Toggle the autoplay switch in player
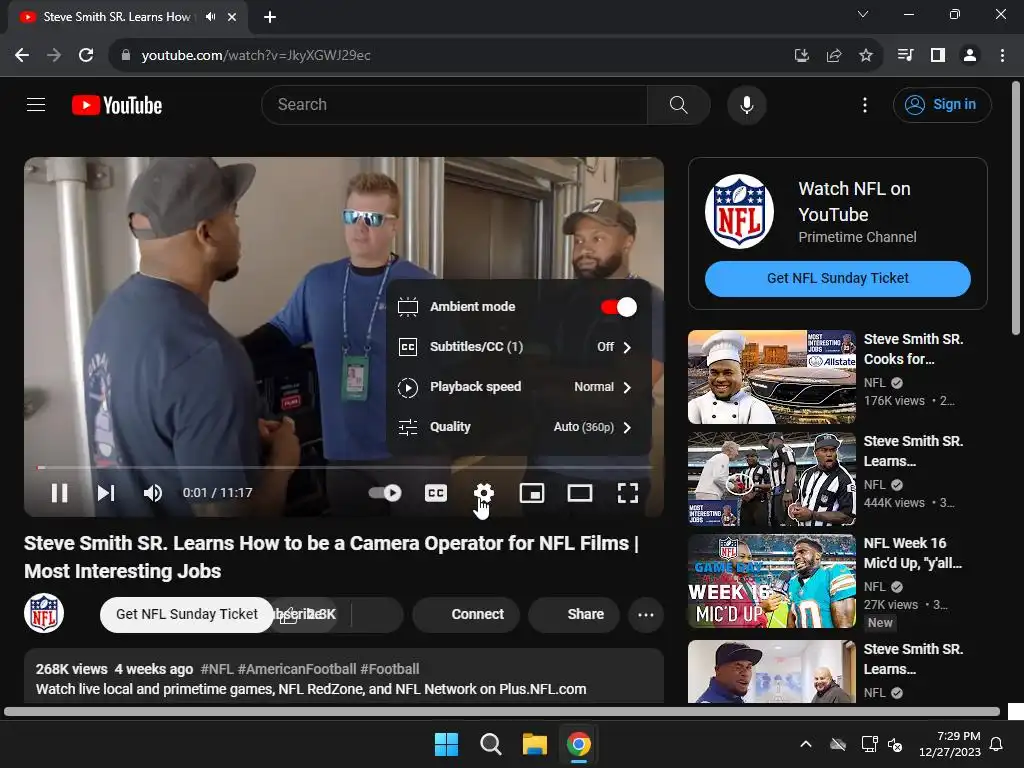Screen dimensions: 1024x768 (x=385, y=492)
